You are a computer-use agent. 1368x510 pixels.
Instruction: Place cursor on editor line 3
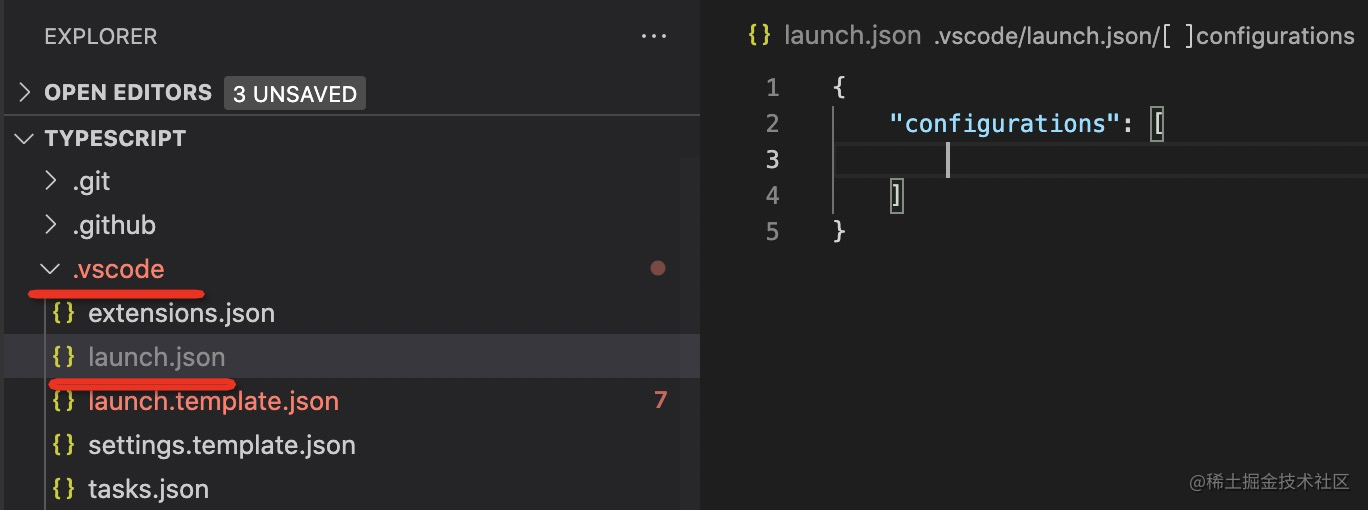[x=1000, y=160]
